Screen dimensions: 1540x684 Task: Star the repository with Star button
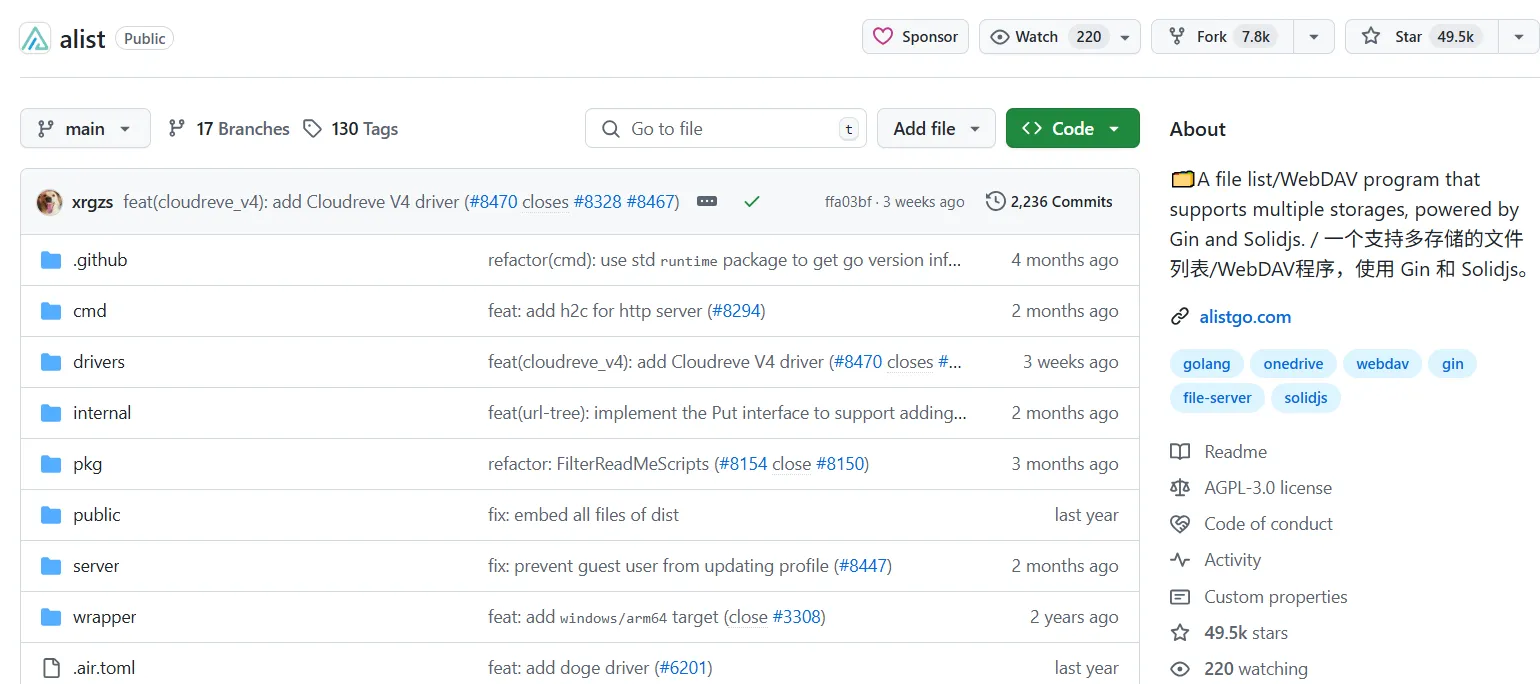click(1420, 37)
